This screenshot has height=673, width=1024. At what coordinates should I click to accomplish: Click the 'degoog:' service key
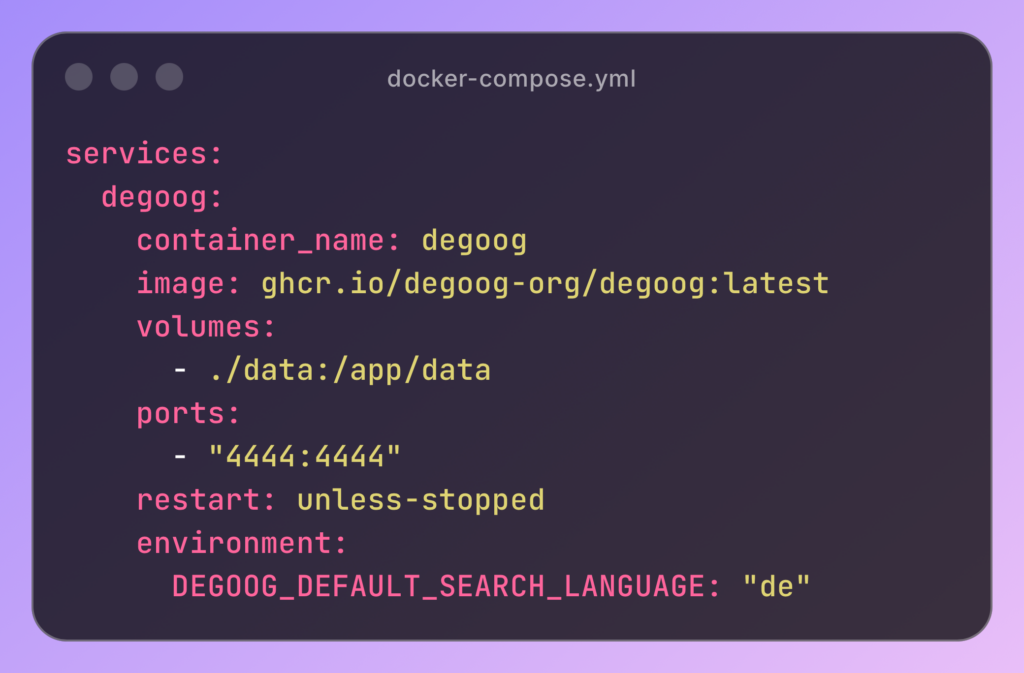(x=162, y=197)
